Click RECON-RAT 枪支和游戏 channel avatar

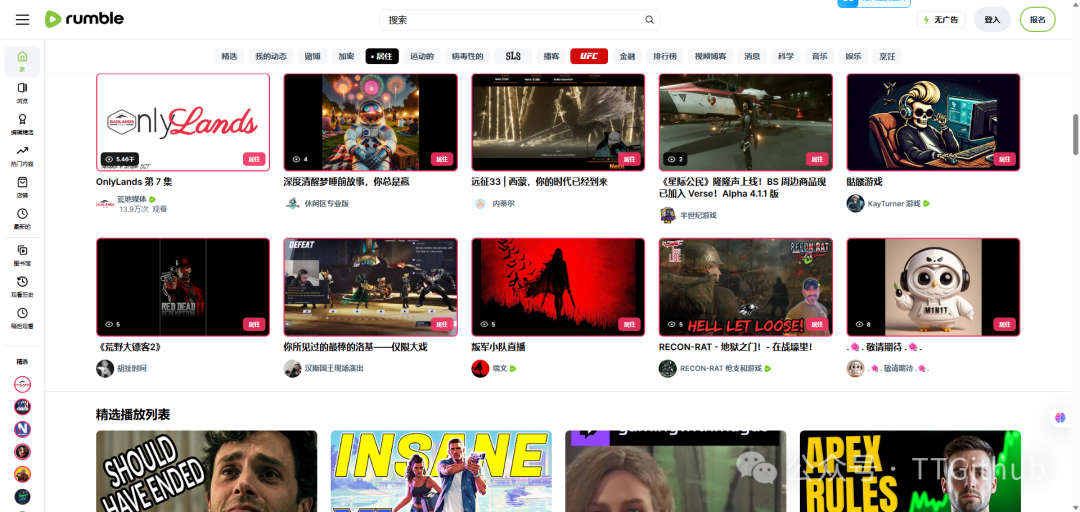point(667,368)
